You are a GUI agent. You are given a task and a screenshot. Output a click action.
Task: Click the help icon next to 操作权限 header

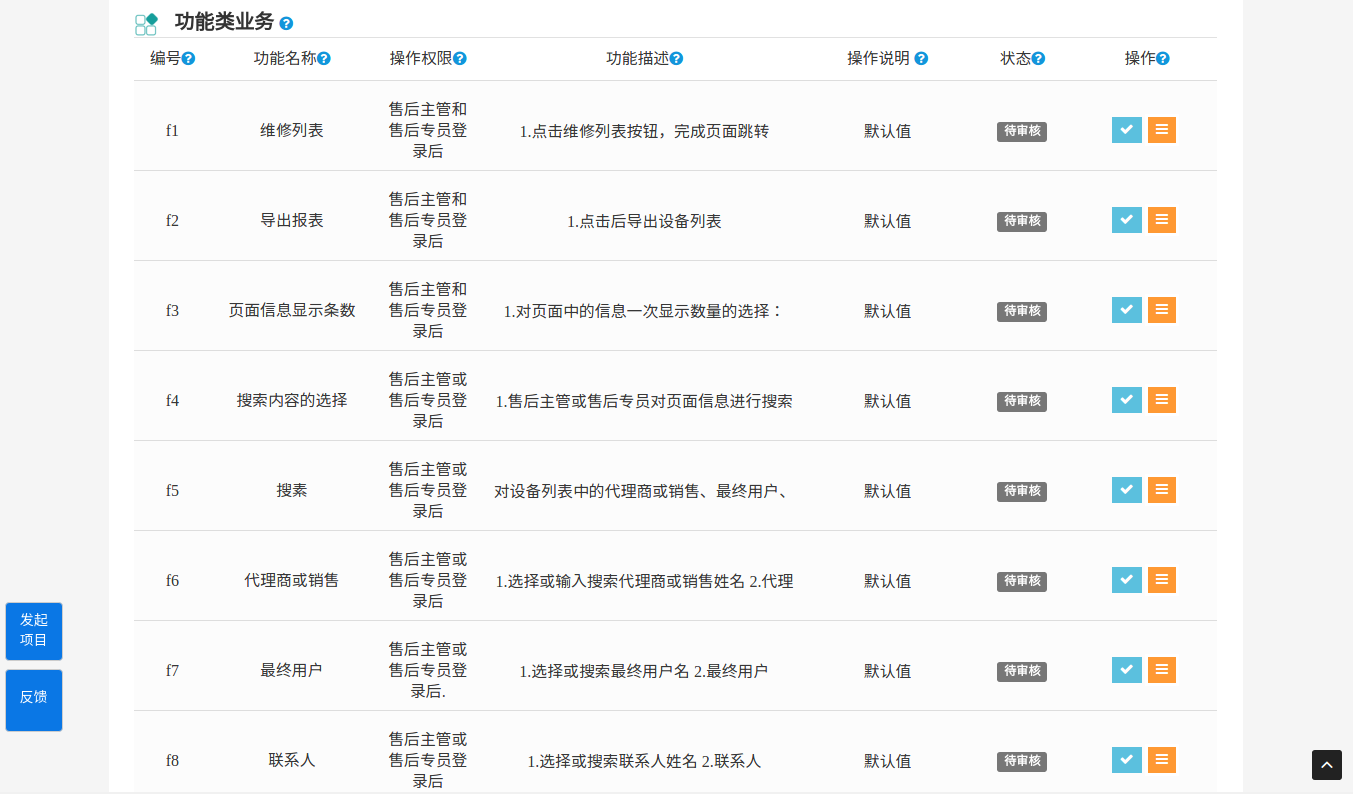[460, 59]
